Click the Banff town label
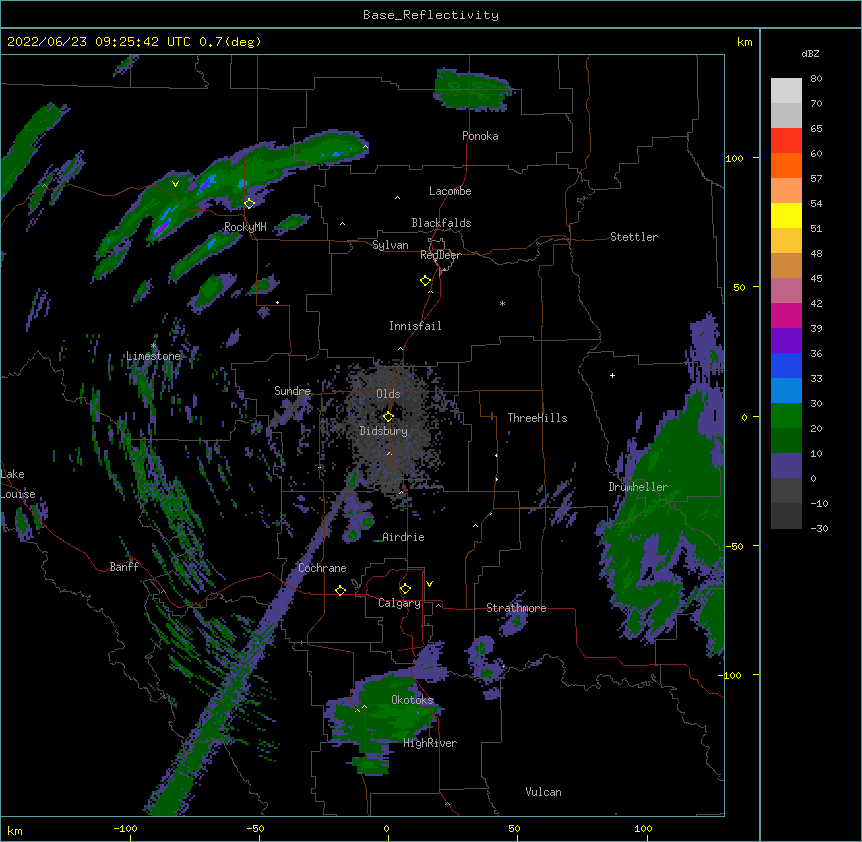The height and width of the screenshot is (842, 862). 124,567
